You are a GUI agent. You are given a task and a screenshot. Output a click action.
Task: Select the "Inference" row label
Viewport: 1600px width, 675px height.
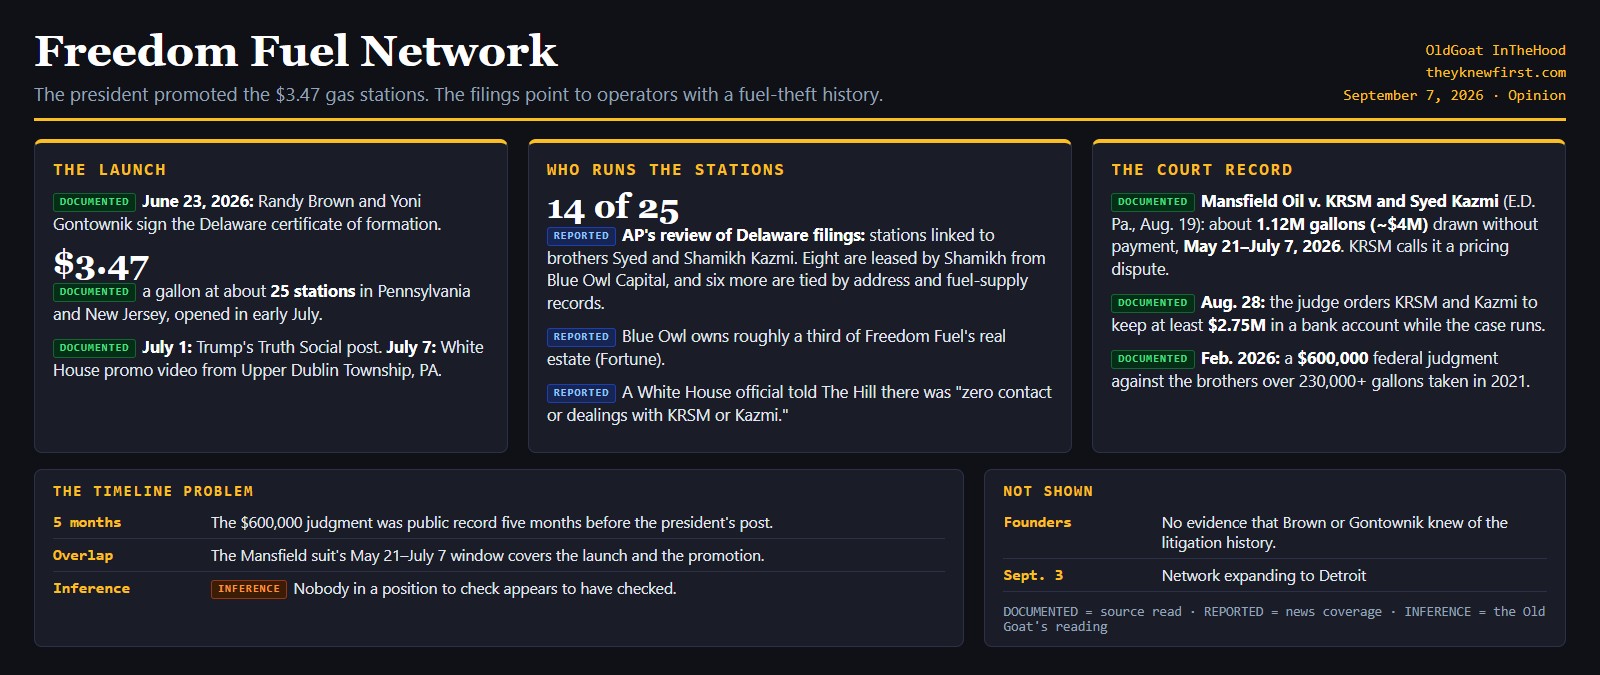[x=91, y=588]
